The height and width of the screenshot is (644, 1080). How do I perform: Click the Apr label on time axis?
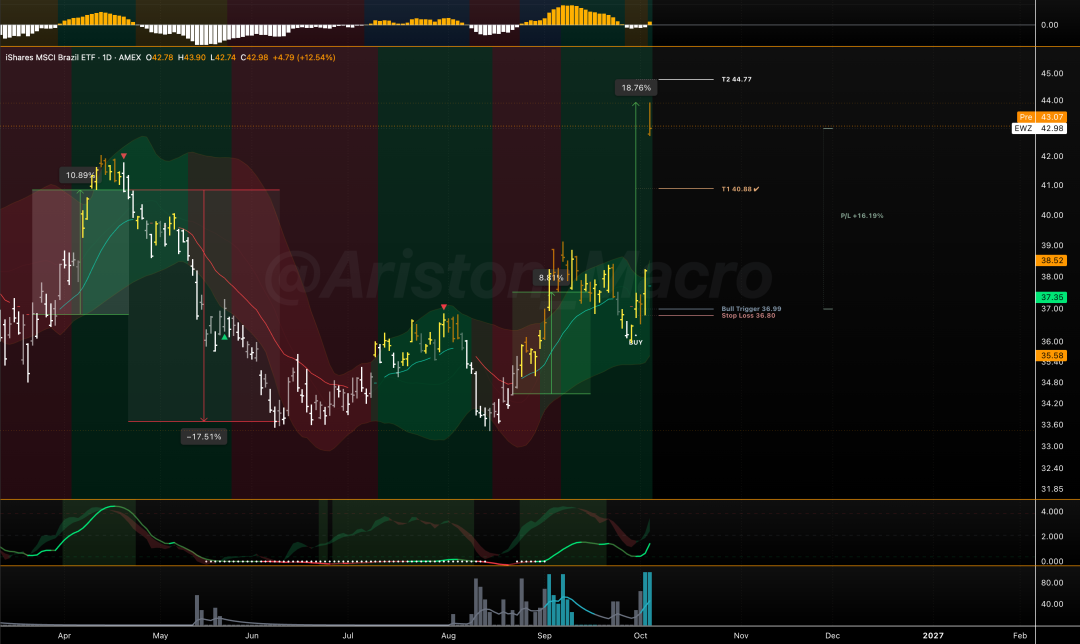click(64, 636)
